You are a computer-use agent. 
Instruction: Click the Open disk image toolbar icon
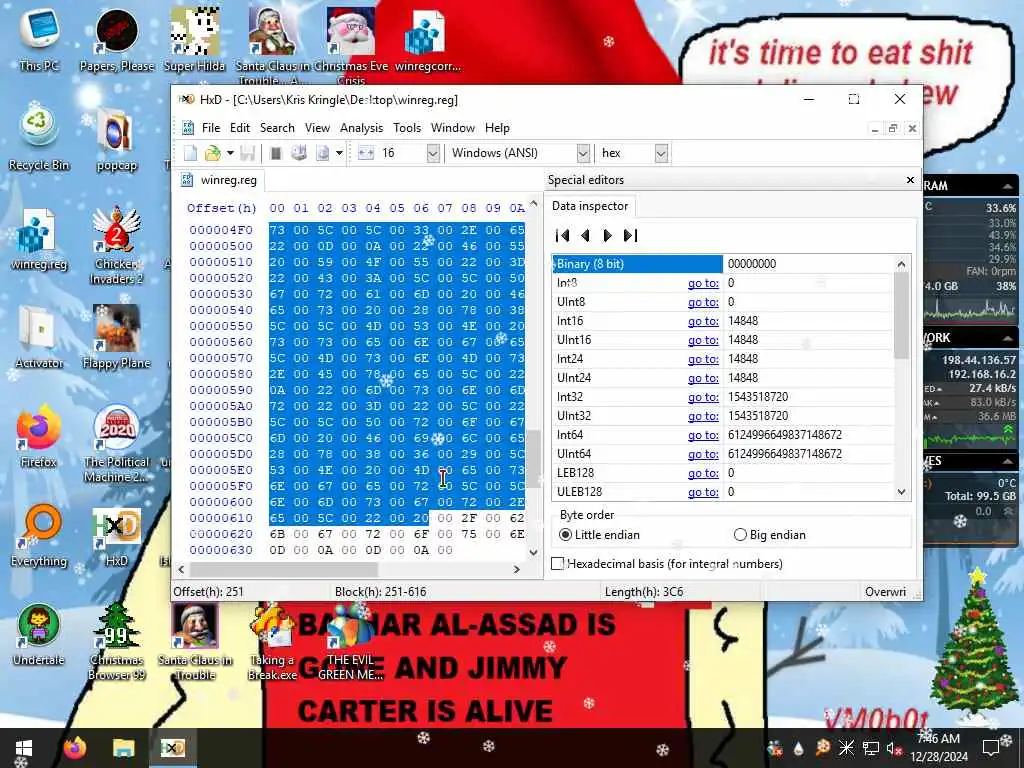pos(323,153)
